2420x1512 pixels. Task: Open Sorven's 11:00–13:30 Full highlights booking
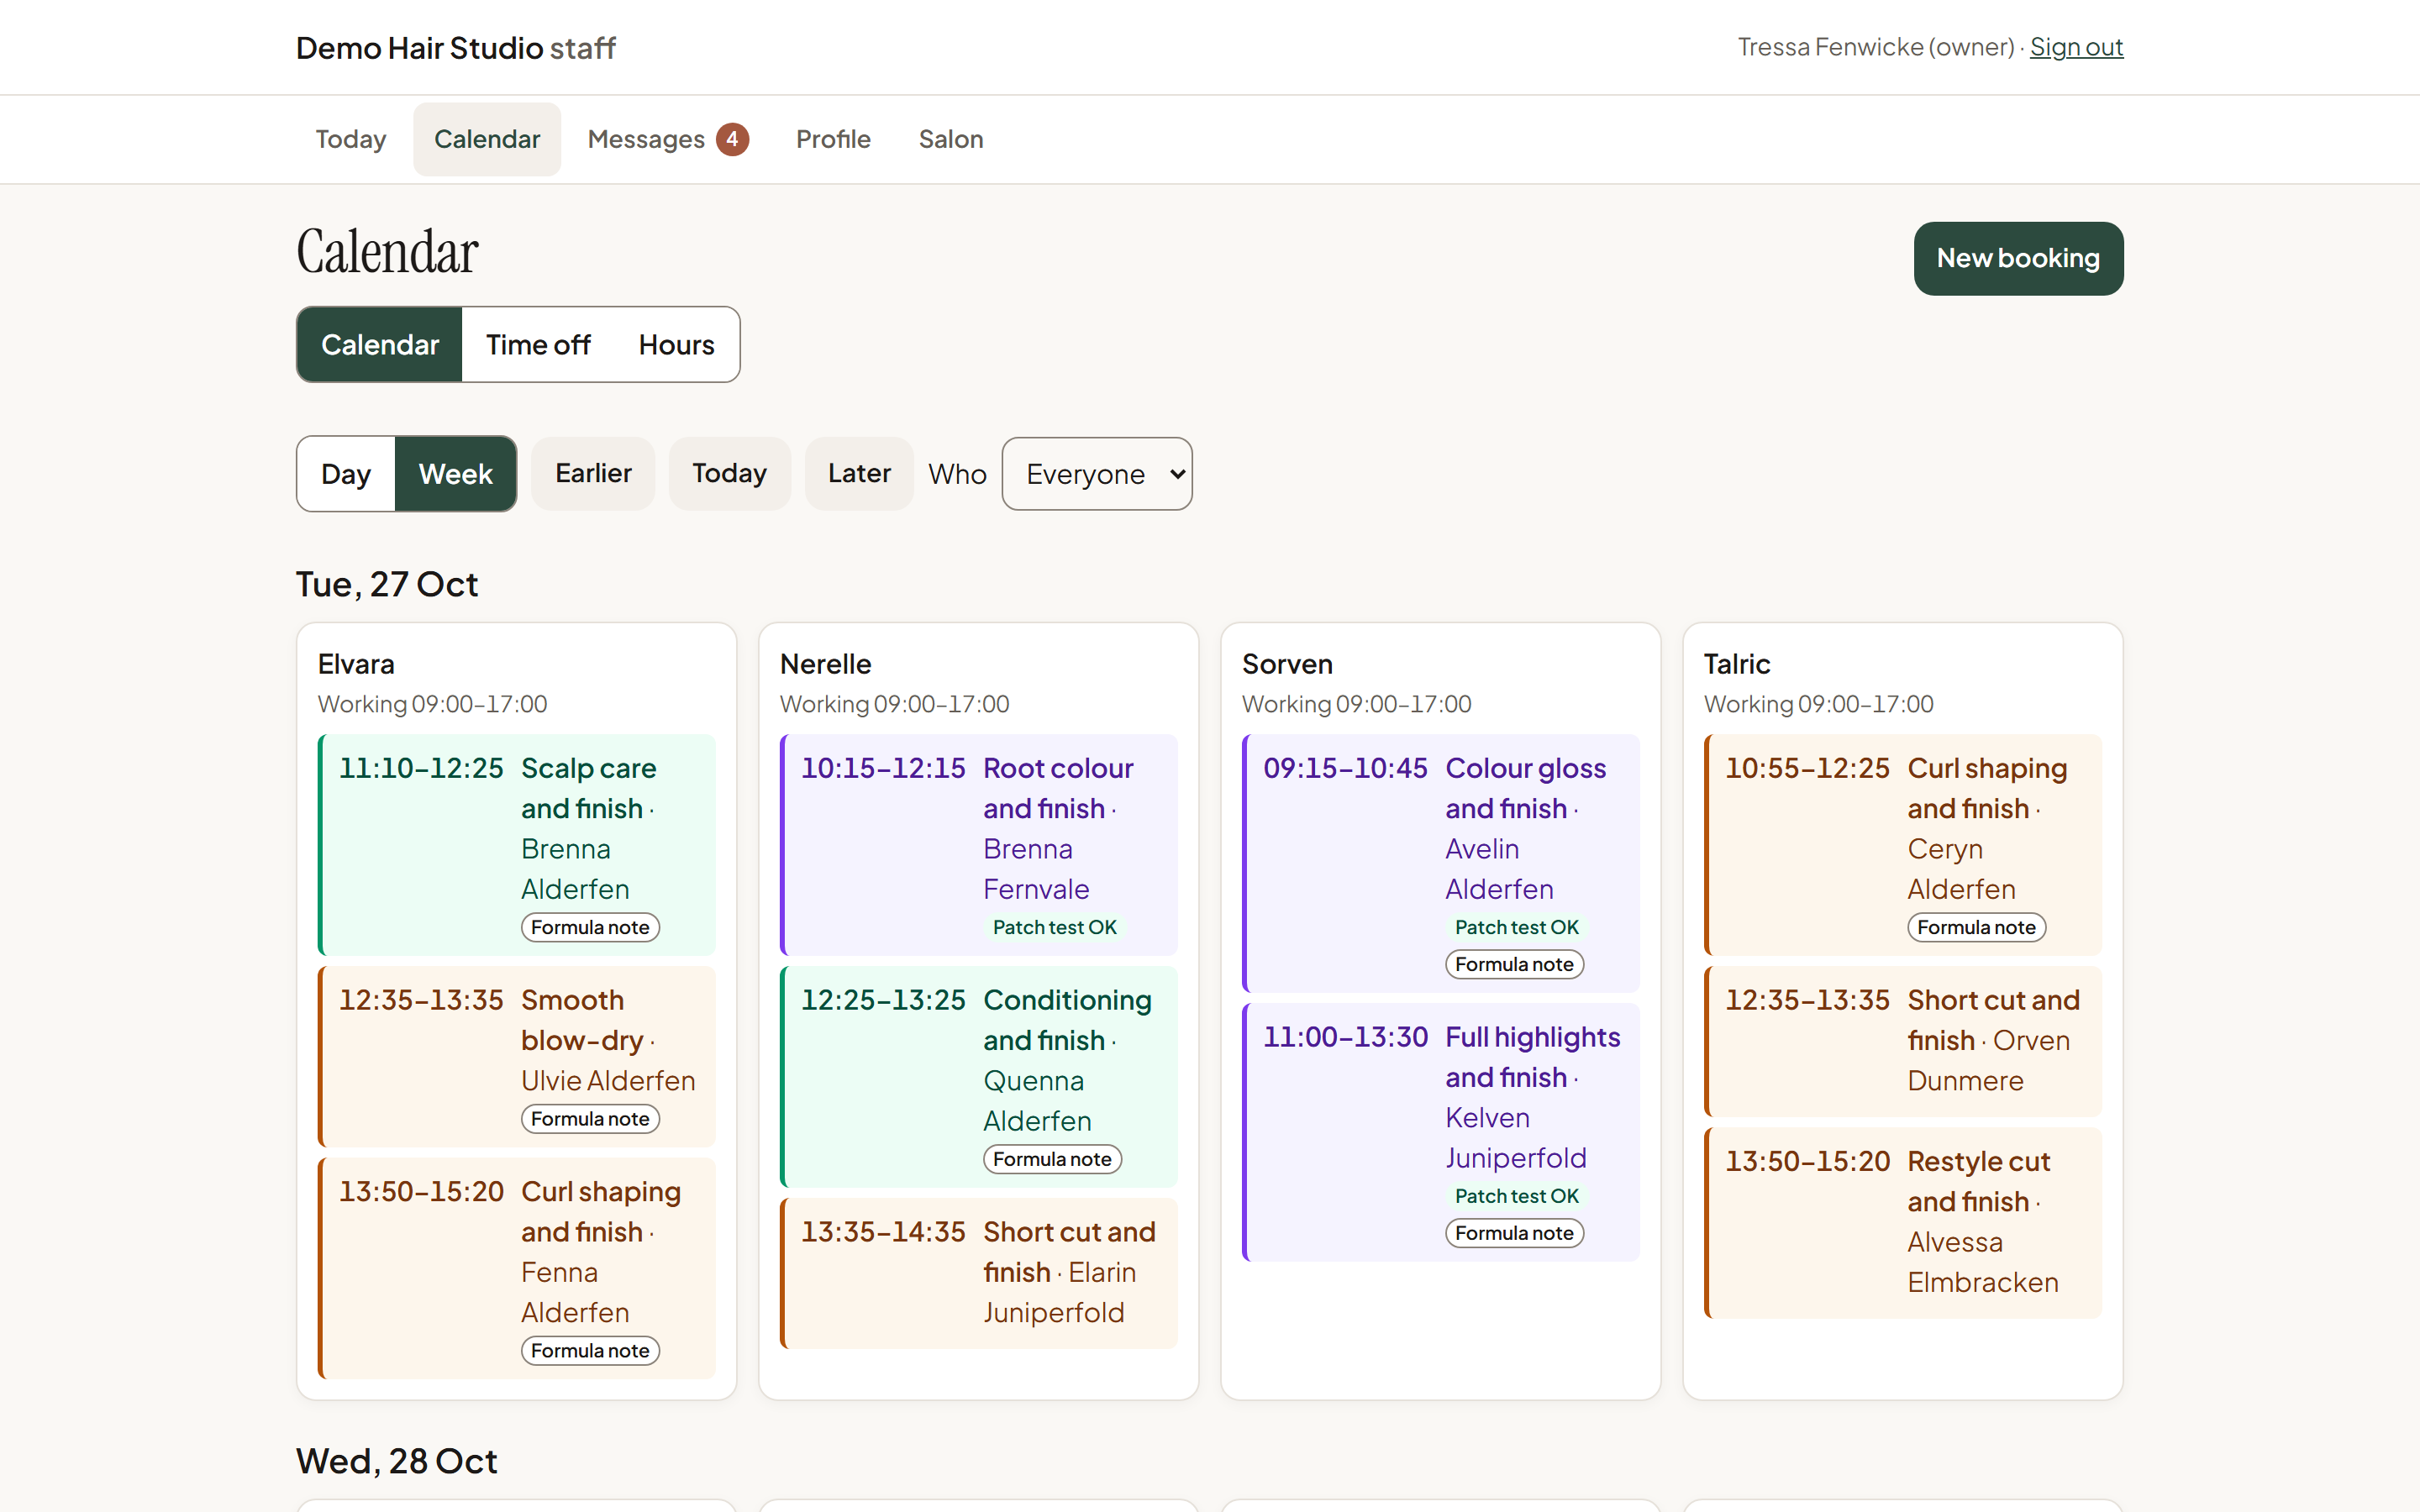[1441, 1132]
